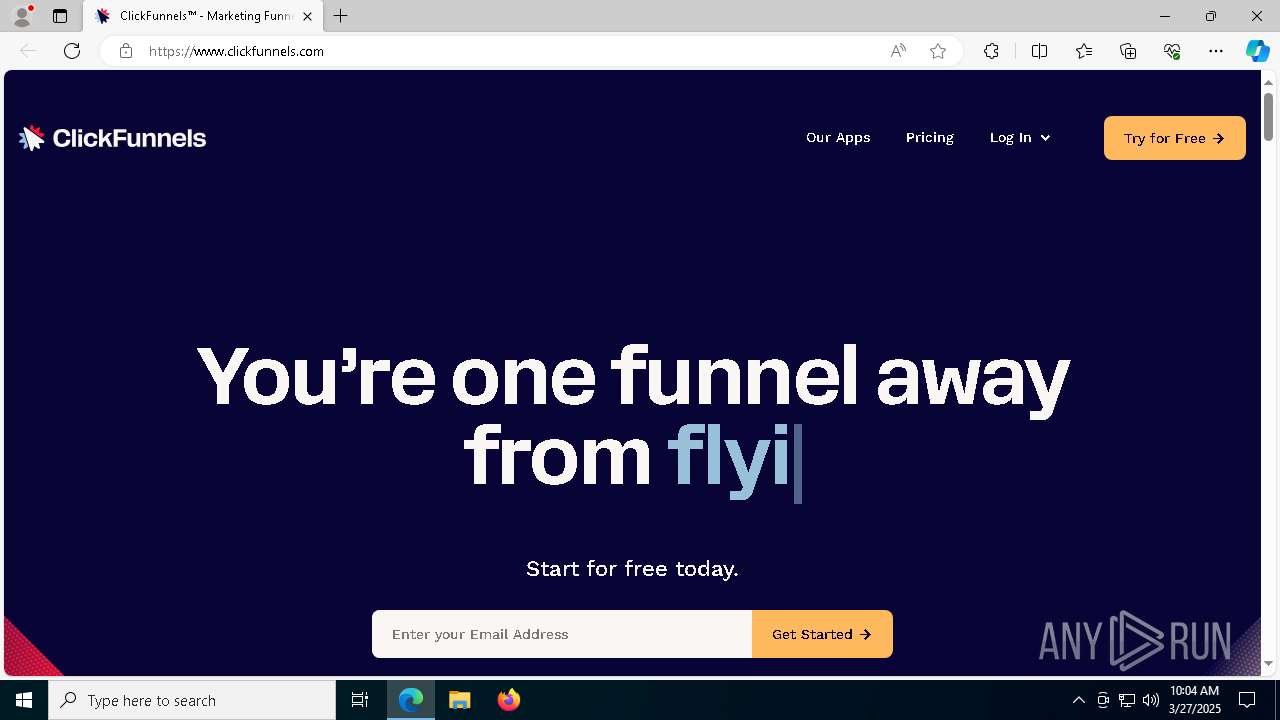Click the Get Started button
The width and height of the screenshot is (1280, 720).
[822, 634]
